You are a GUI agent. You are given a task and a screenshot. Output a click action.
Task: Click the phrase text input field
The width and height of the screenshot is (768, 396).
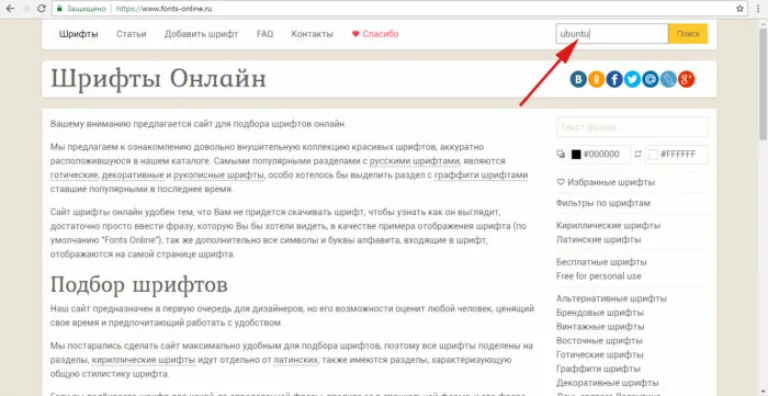click(632, 127)
